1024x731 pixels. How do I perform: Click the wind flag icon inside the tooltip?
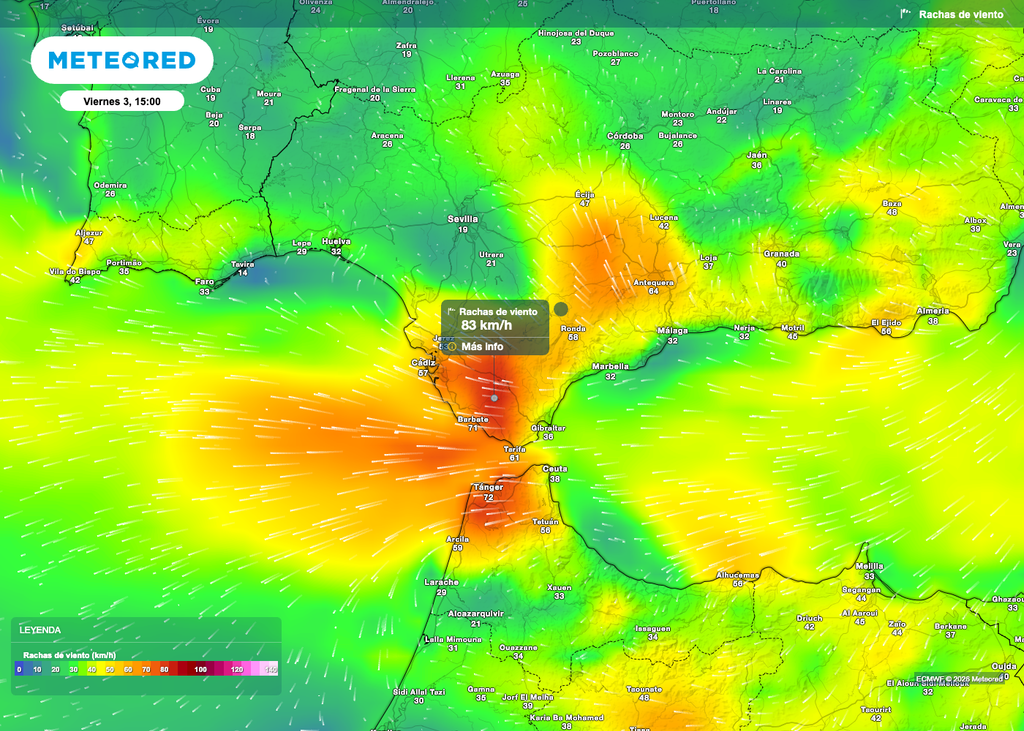click(452, 312)
